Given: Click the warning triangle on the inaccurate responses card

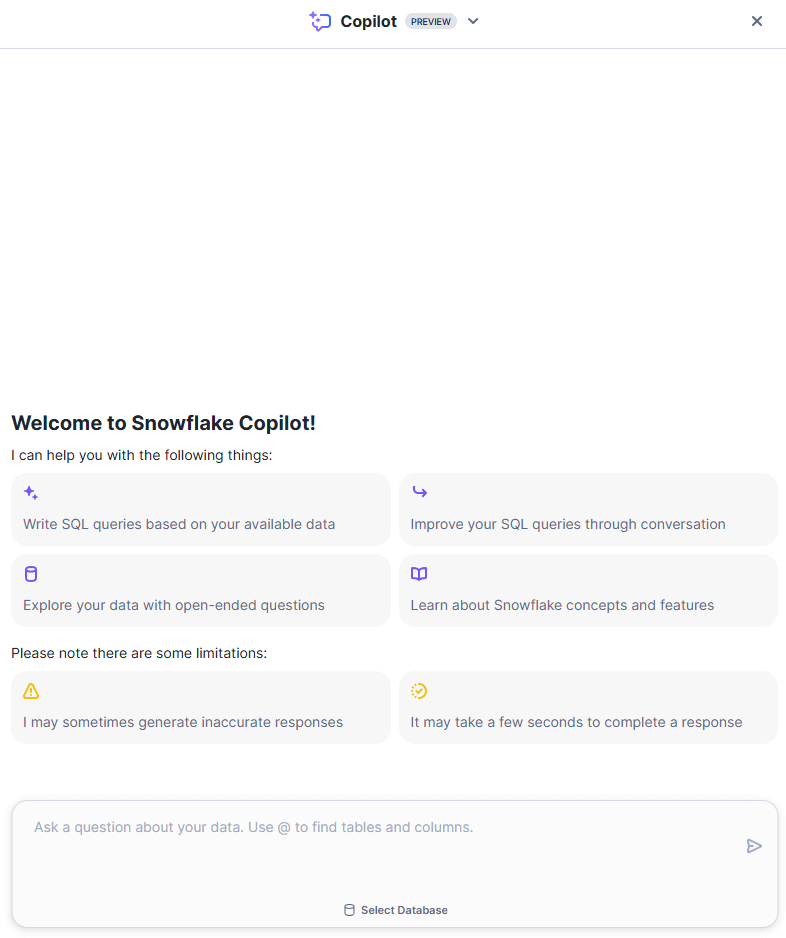Looking at the screenshot, I should 30,690.
